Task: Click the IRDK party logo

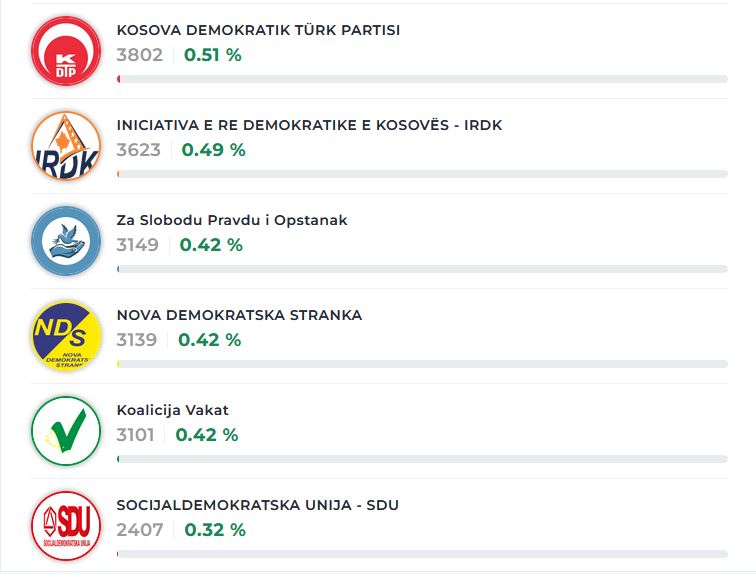Action: pyautogui.click(x=66, y=145)
